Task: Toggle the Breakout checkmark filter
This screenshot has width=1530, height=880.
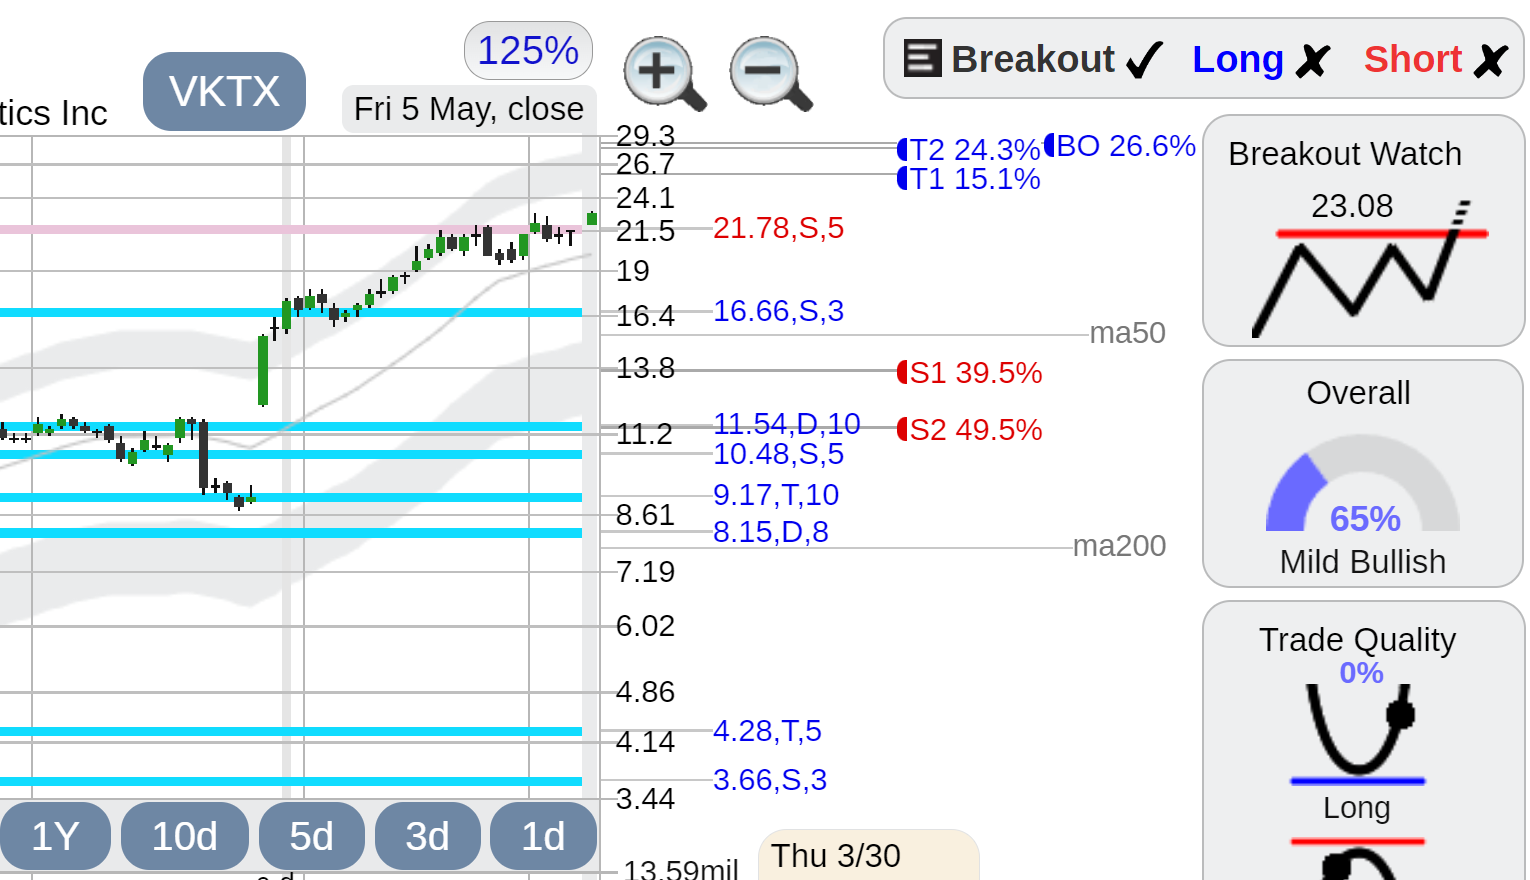Action: tap(1145, 60)
